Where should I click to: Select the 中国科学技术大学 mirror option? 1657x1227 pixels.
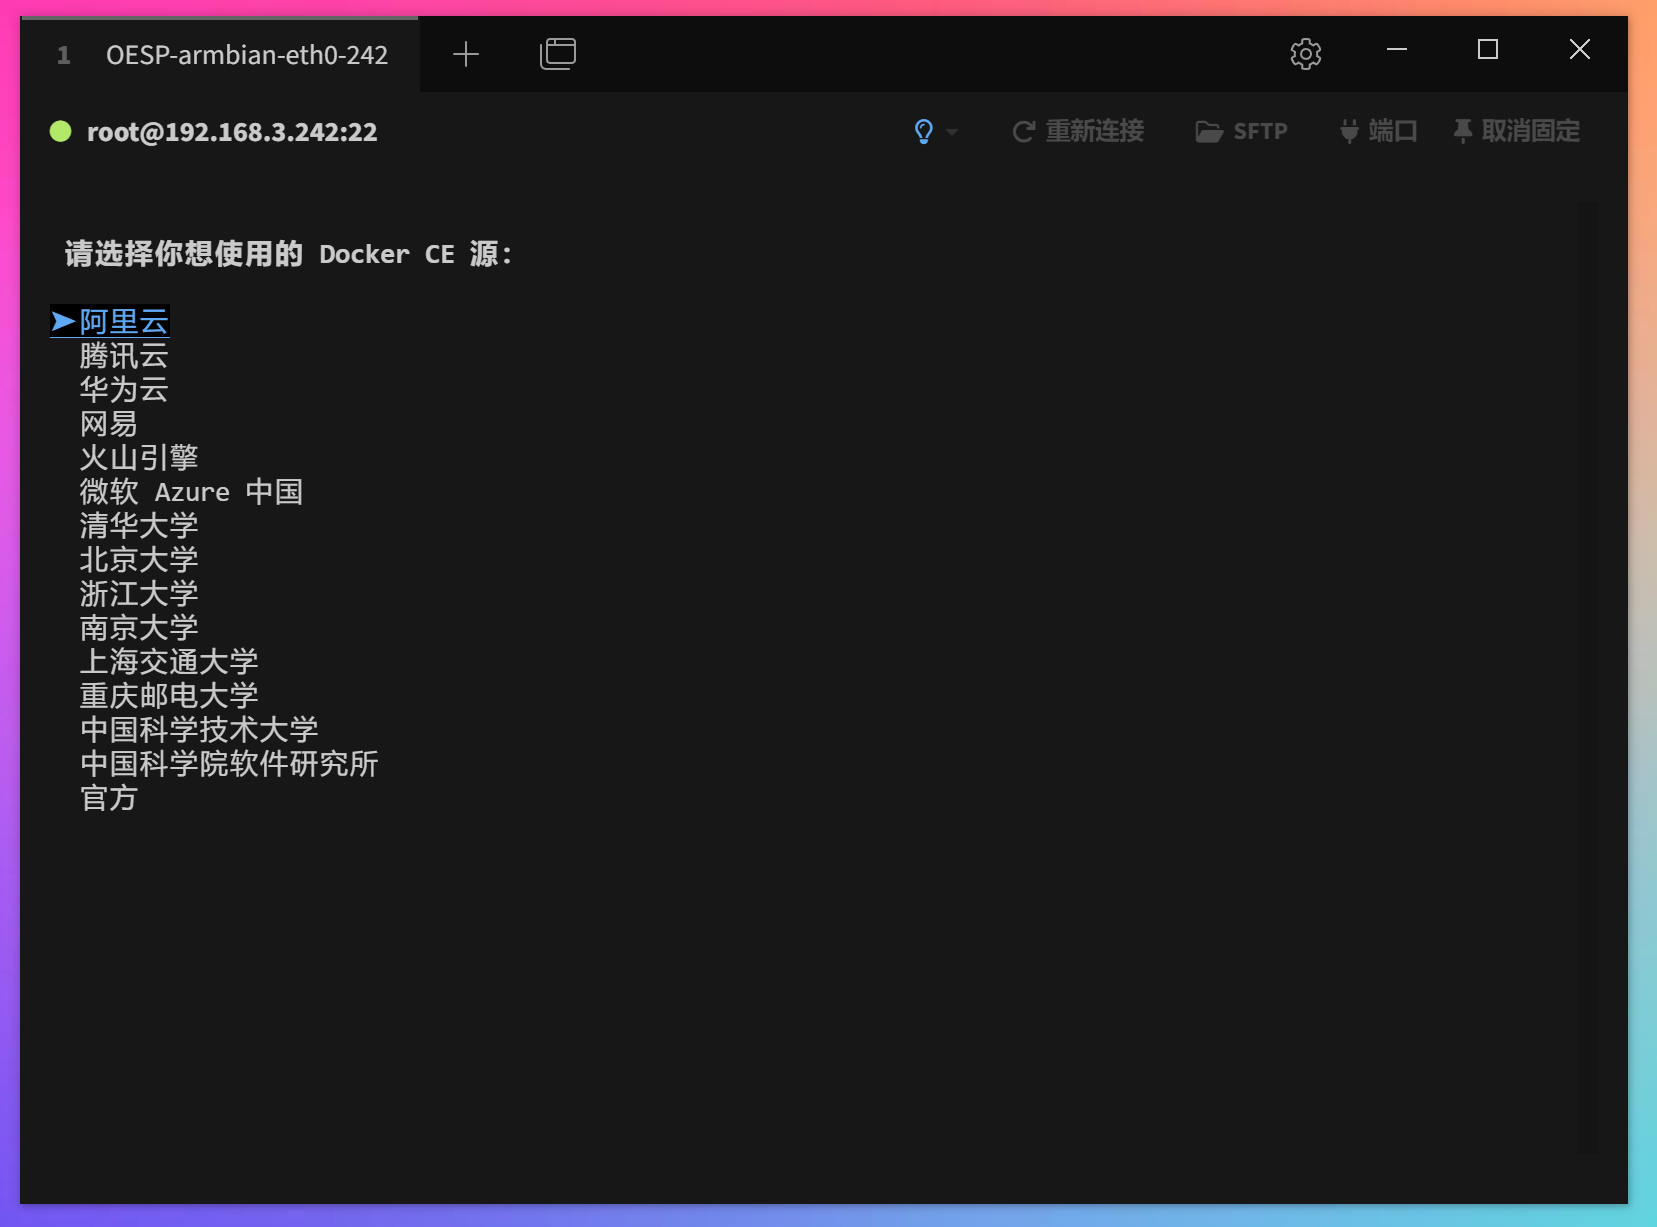pyautogui.click(x=199, y=729)
